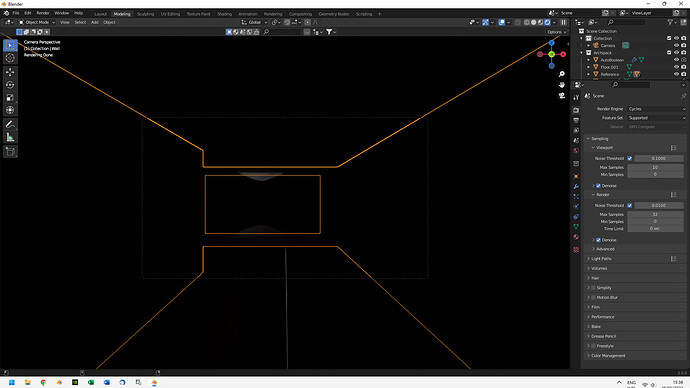This screenshot has height=388, width=690.
Task: Open the viewport View menu
Action: pyautogui.click(x=65, y=22)
